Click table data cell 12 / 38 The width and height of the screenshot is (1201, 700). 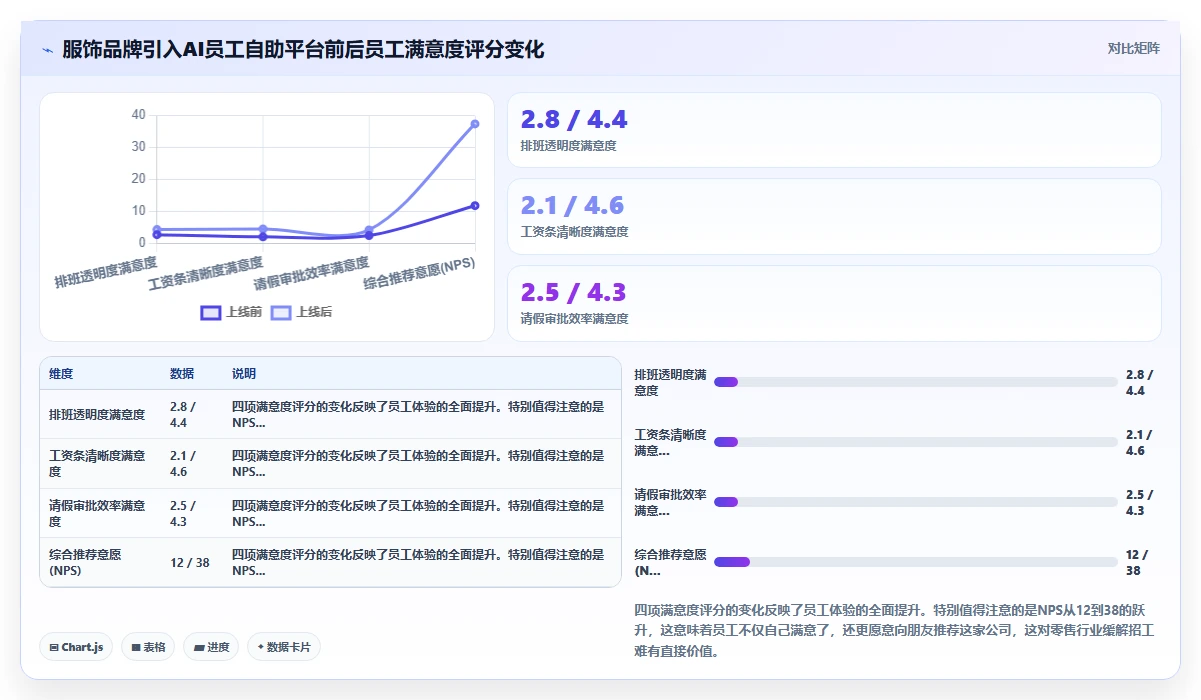click(x=190, y=562)
